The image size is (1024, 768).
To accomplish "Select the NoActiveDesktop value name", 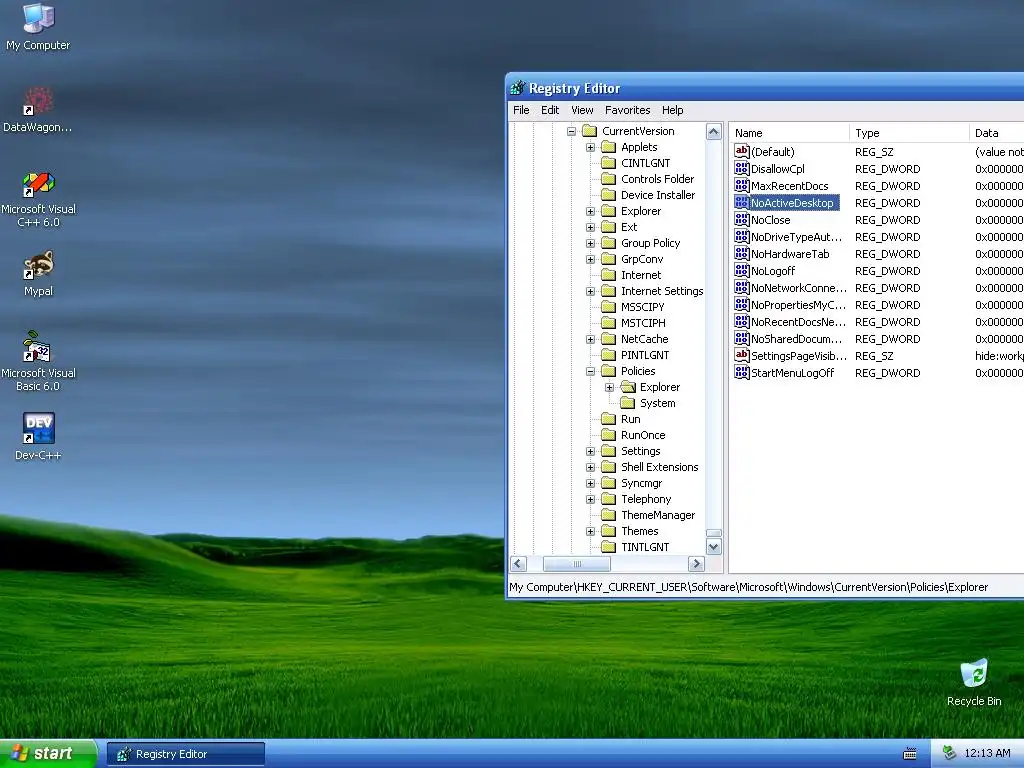I will click(792, 203).
